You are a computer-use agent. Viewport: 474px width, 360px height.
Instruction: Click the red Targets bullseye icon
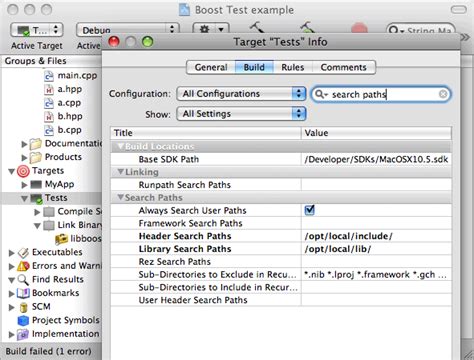point(23,171)
